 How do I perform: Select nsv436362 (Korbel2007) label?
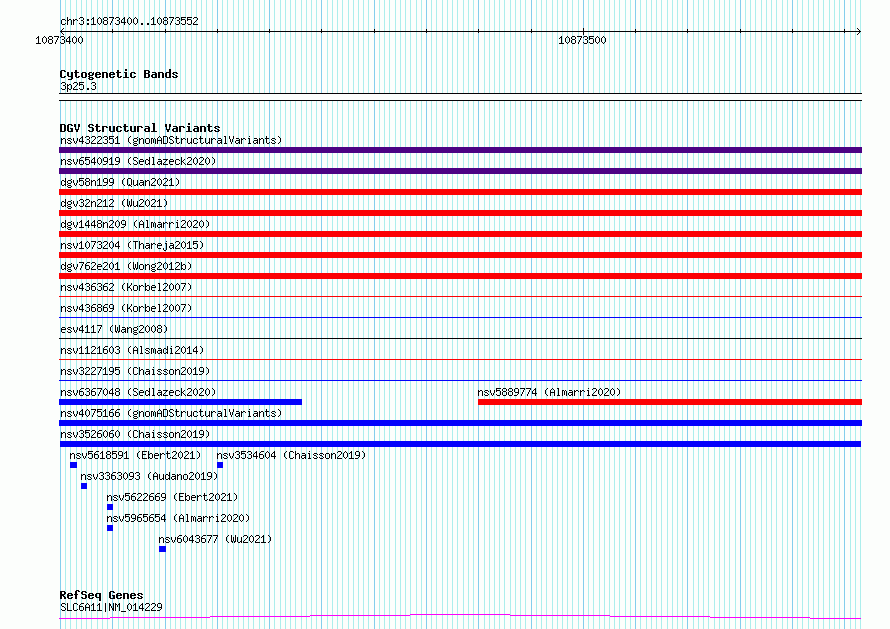pos(126,287)
